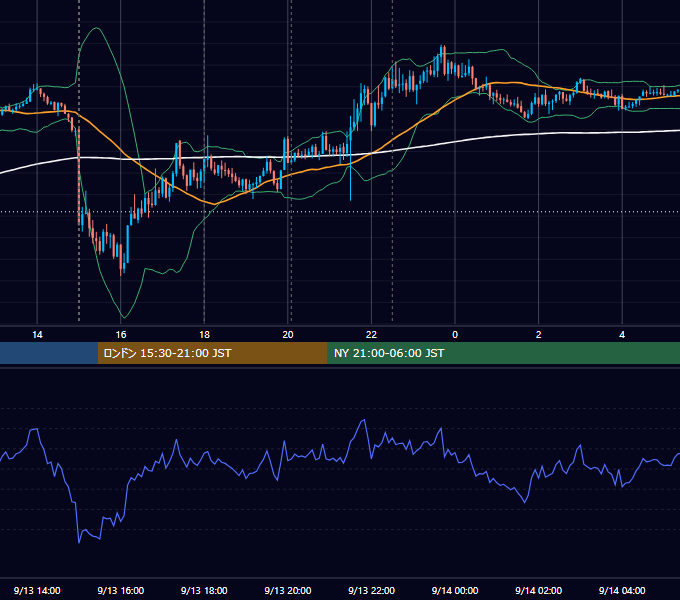Viewport: 680px width, 600px height.
Task: Click the 20 hour label on price chart axis
Action: [x=288, y=335]
